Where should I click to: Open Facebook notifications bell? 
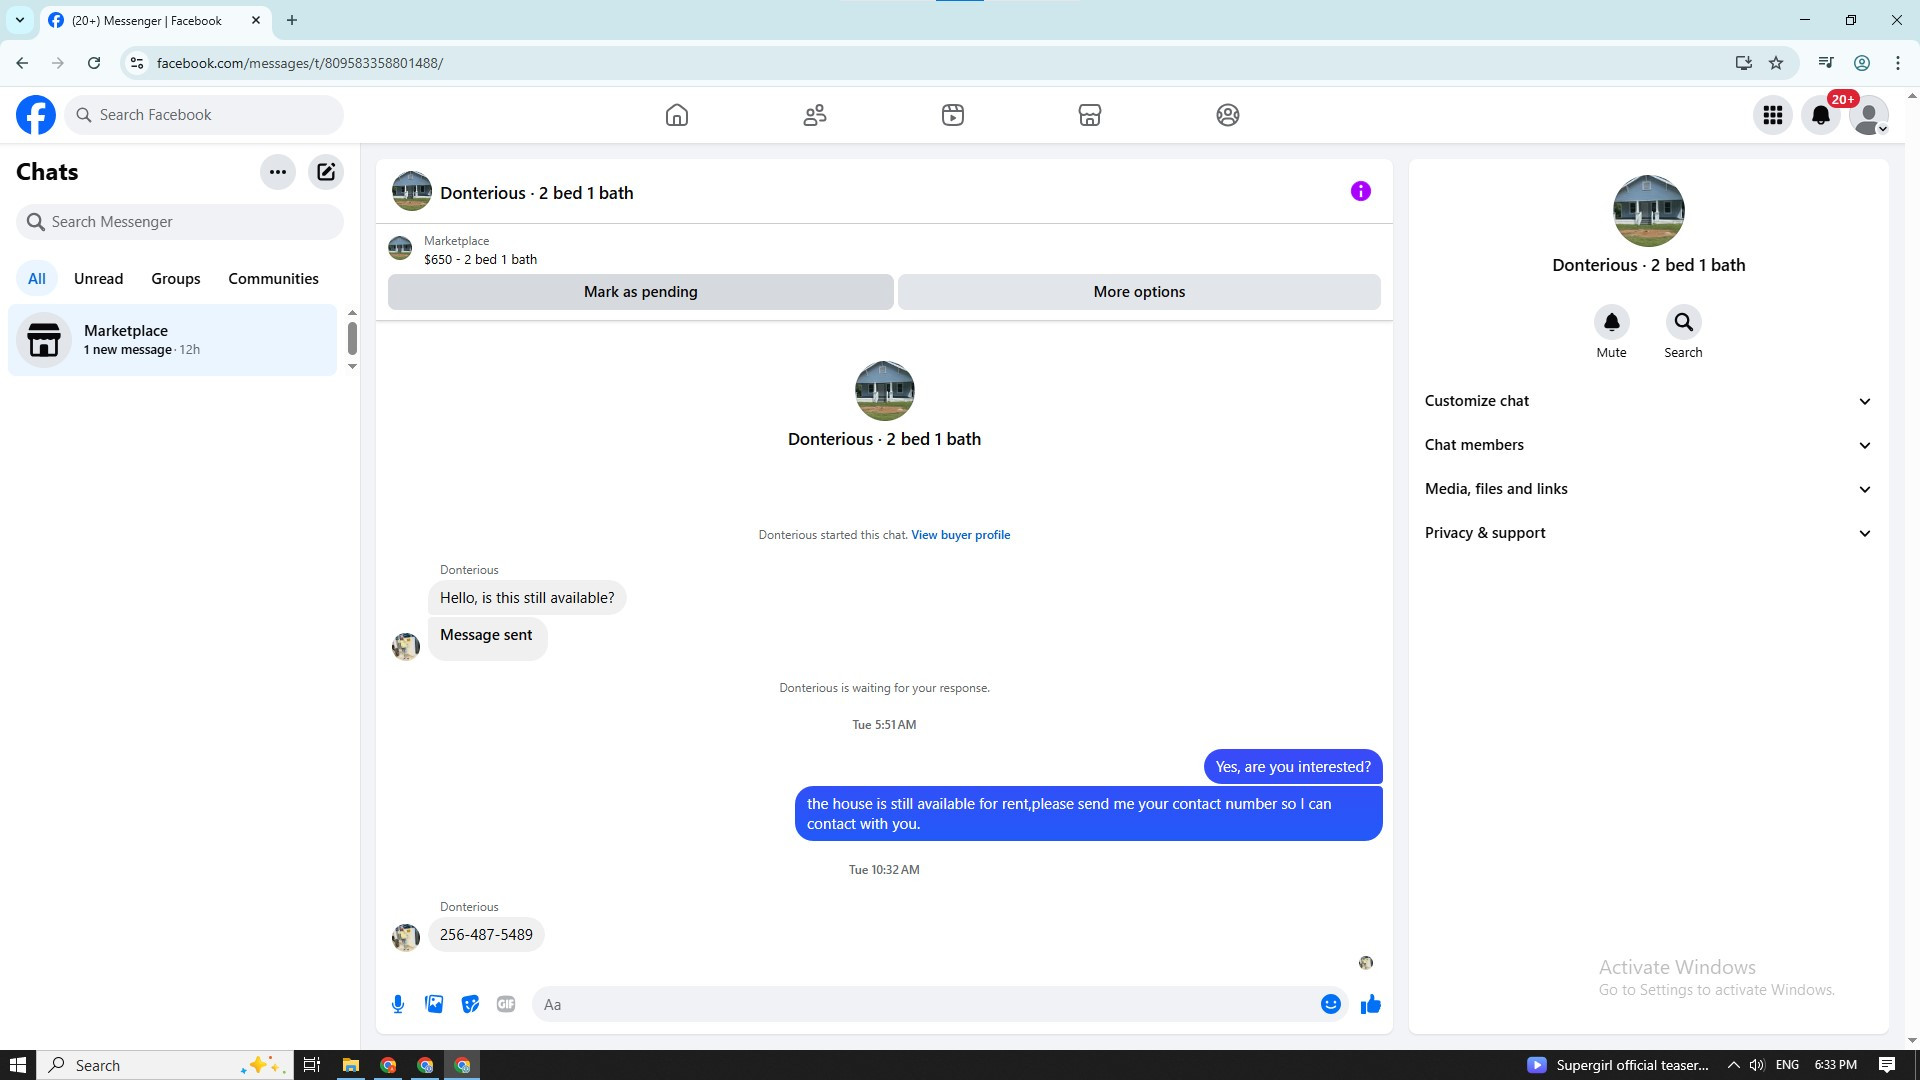1821,115
